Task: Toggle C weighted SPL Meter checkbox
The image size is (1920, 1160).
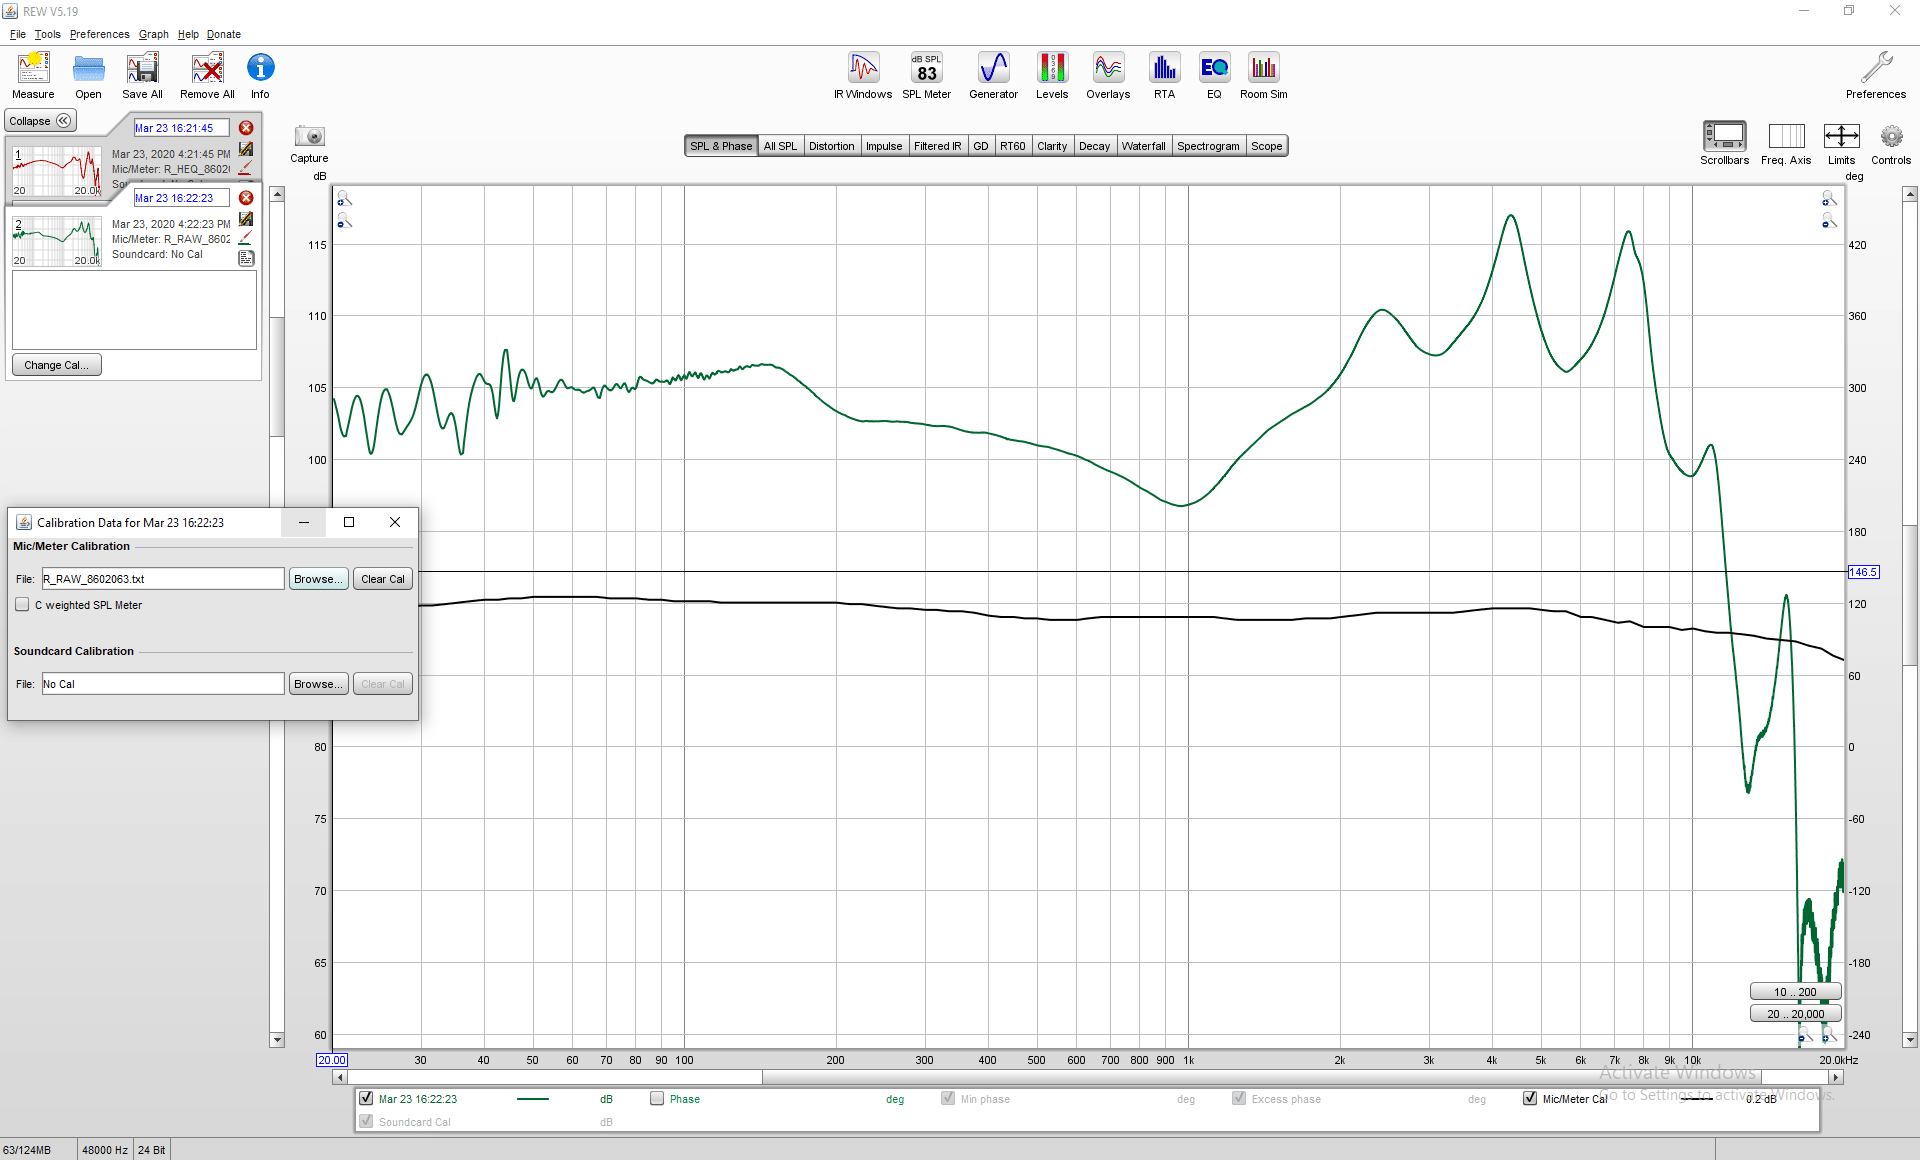Action: pos(22,605)
